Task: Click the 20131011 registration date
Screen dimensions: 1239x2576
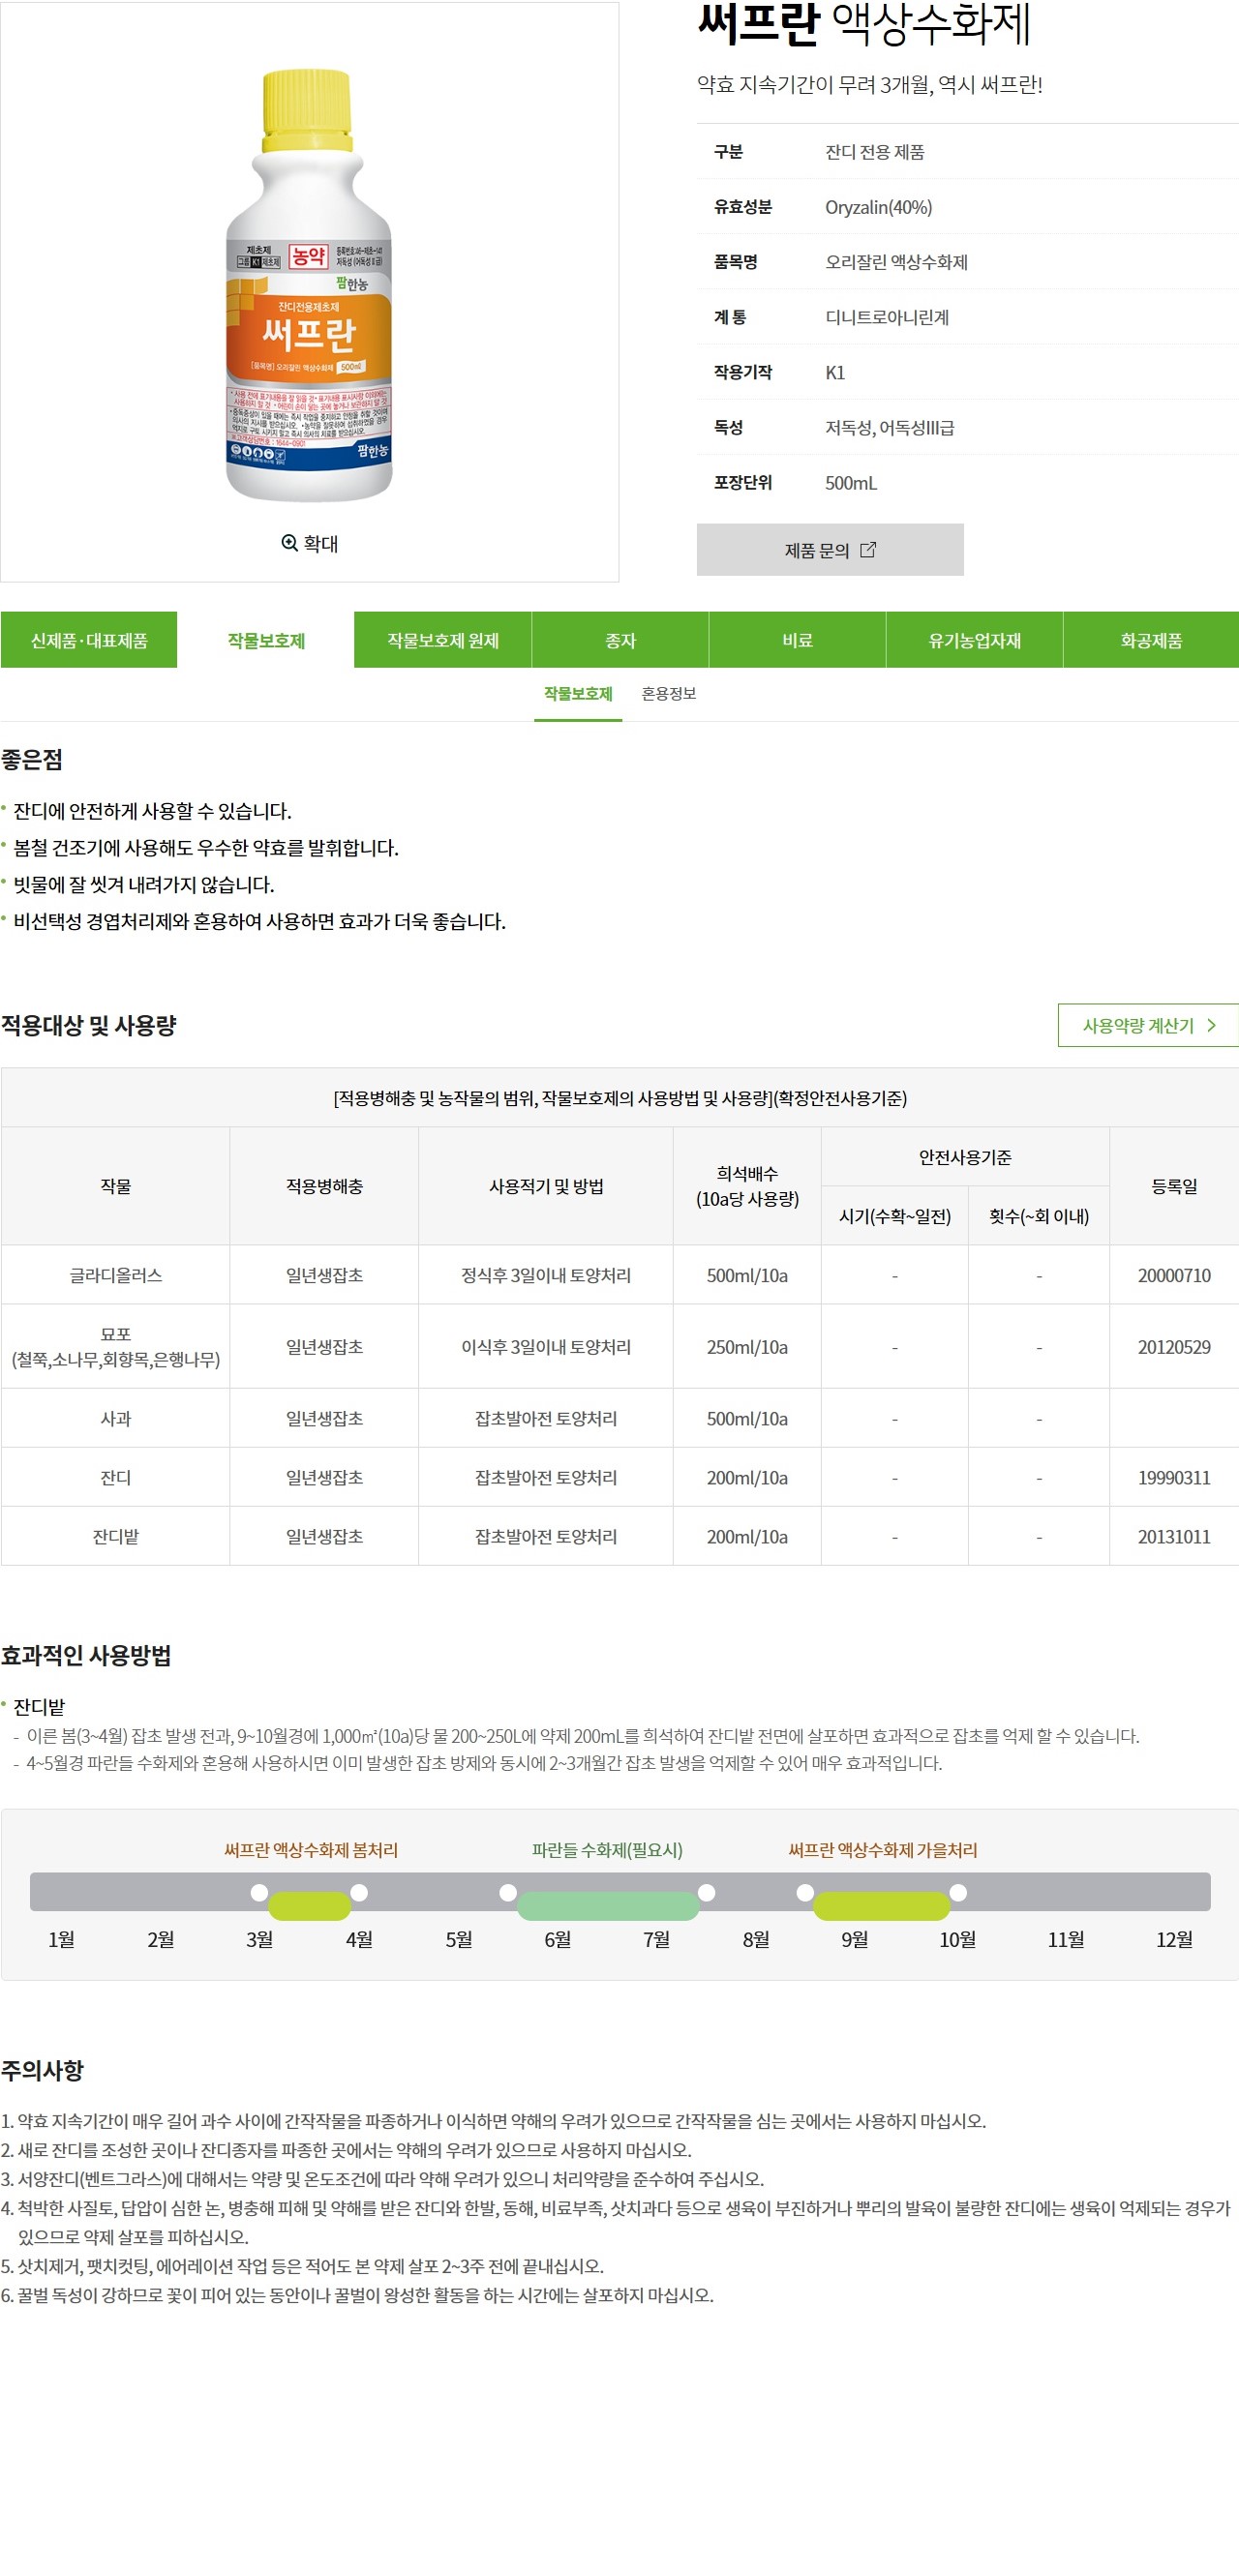Action: point(1174,1536)
